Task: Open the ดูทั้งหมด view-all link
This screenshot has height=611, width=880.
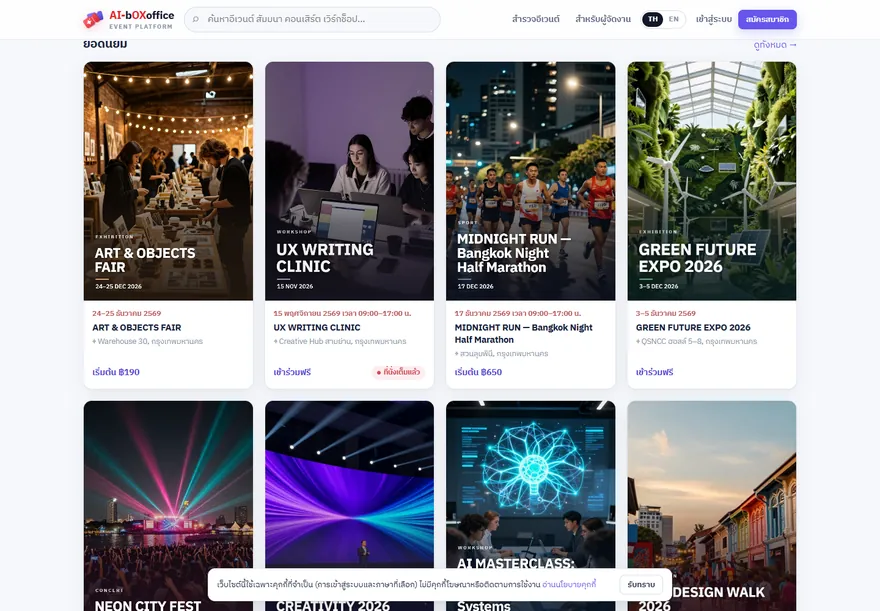Action: (775, 45)
